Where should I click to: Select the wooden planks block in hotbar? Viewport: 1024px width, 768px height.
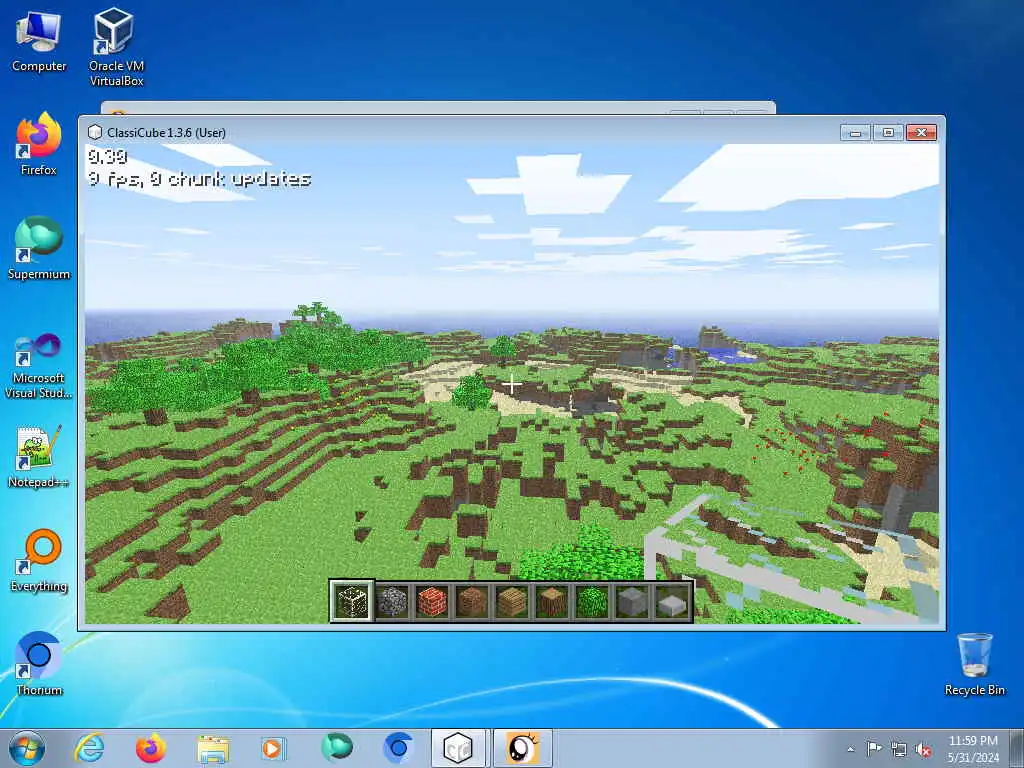coord(512,601)
